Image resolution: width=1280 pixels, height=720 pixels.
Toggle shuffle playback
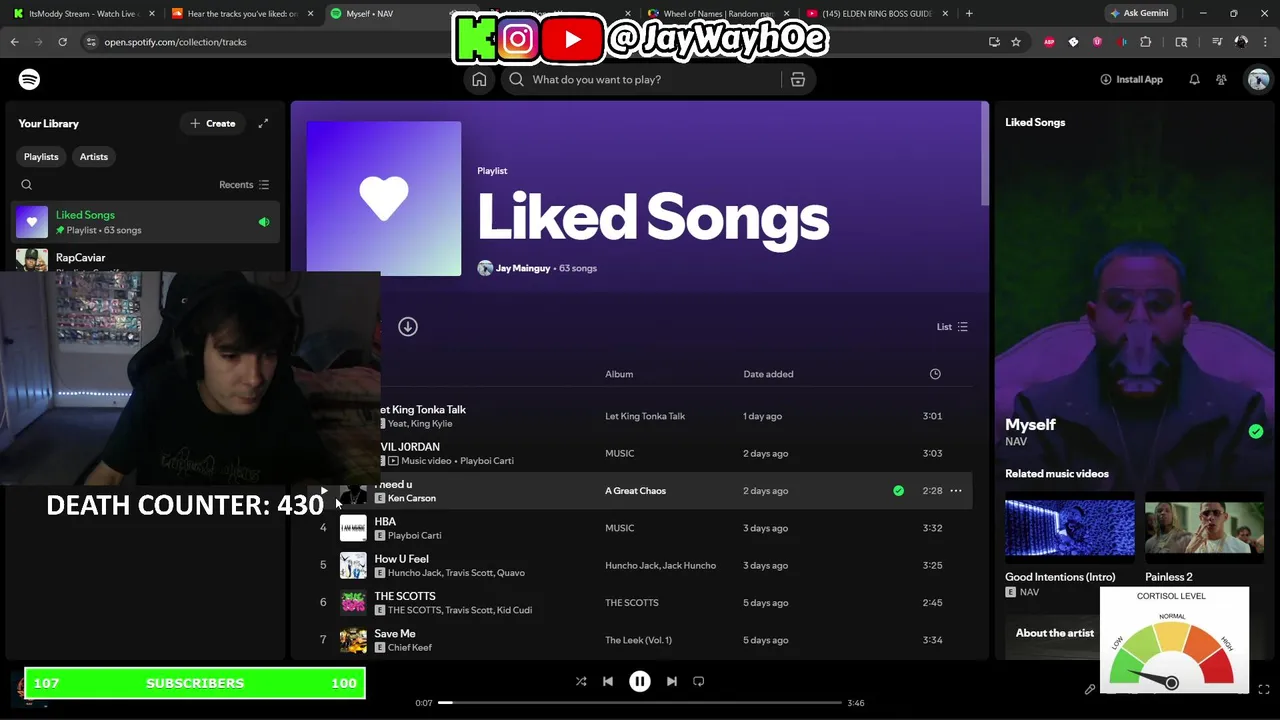581,681
